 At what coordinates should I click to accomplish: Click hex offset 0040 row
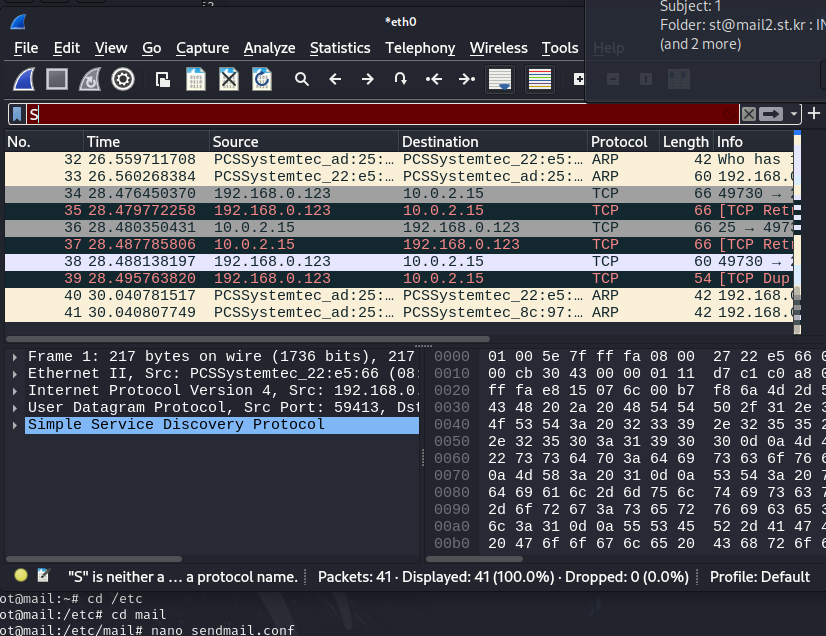pos(451,425)
